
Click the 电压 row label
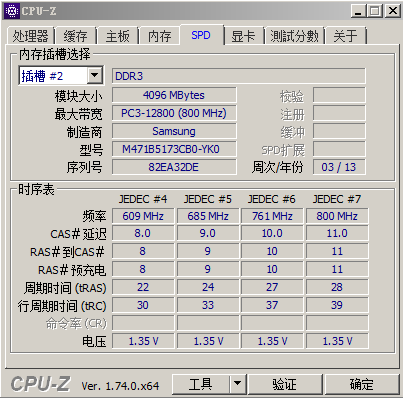tap(94, 342)
